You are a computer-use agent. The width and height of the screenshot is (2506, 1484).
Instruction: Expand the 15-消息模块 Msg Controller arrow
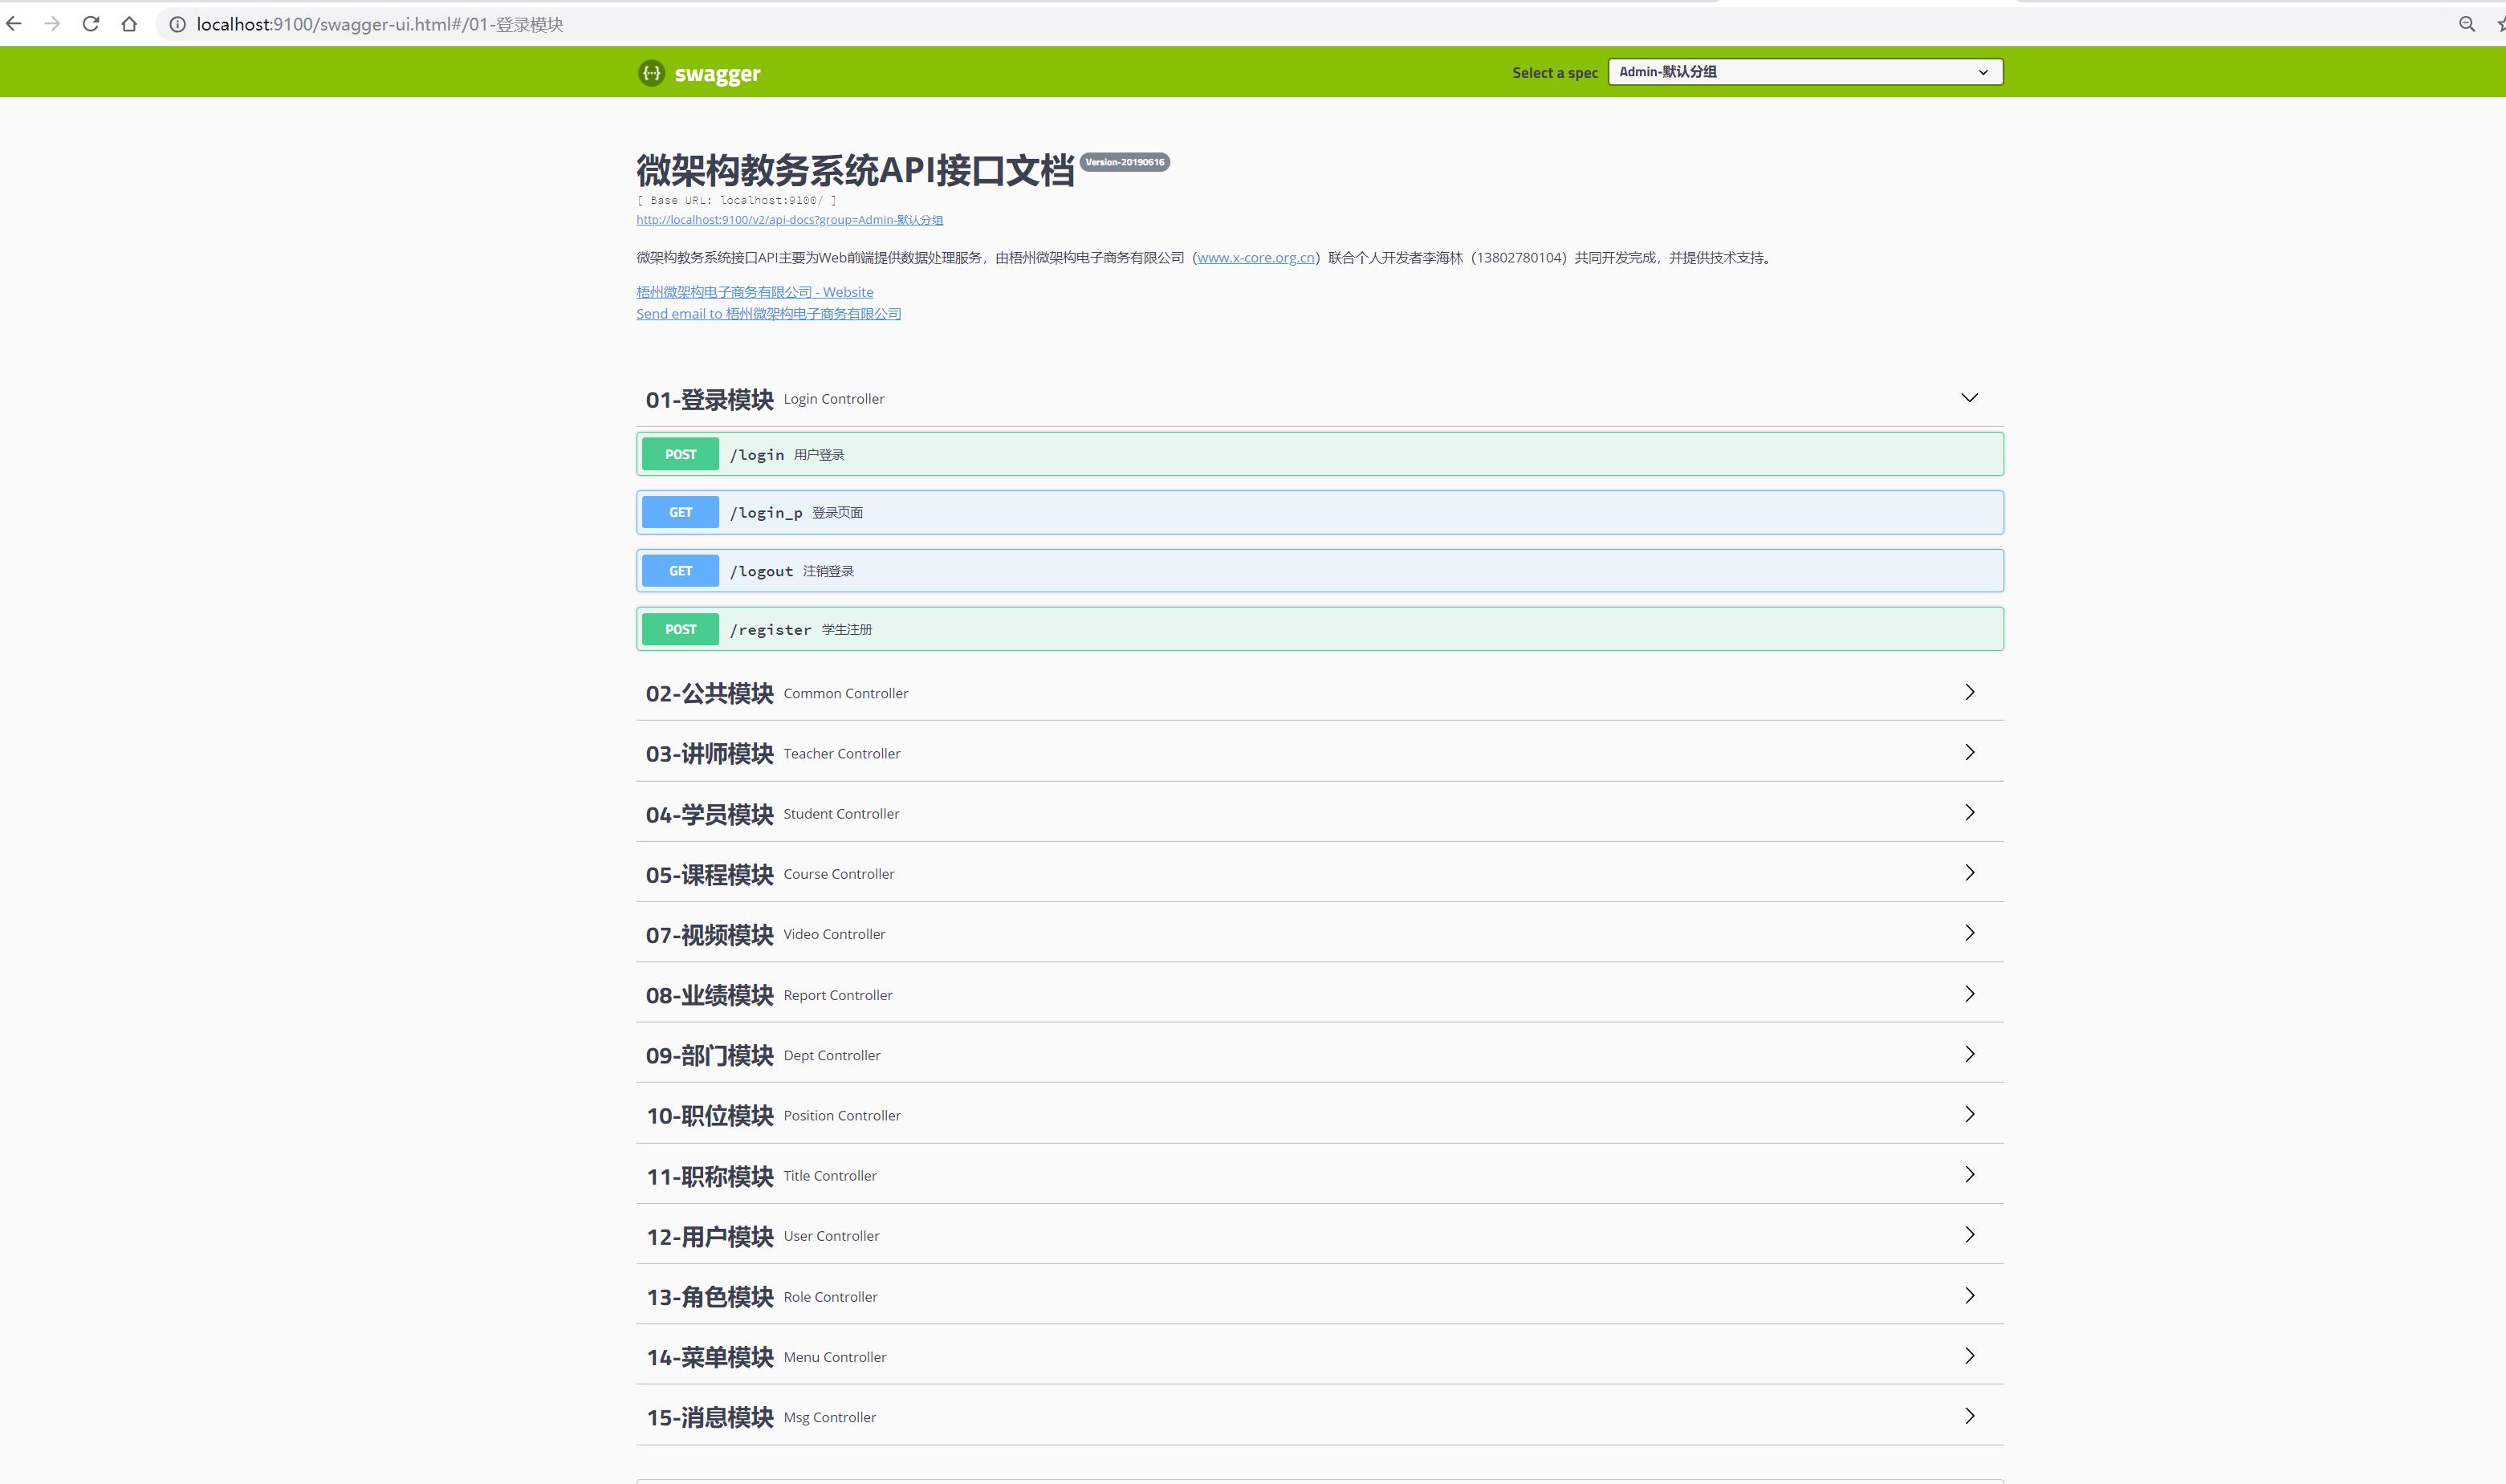[1969, 1416]
